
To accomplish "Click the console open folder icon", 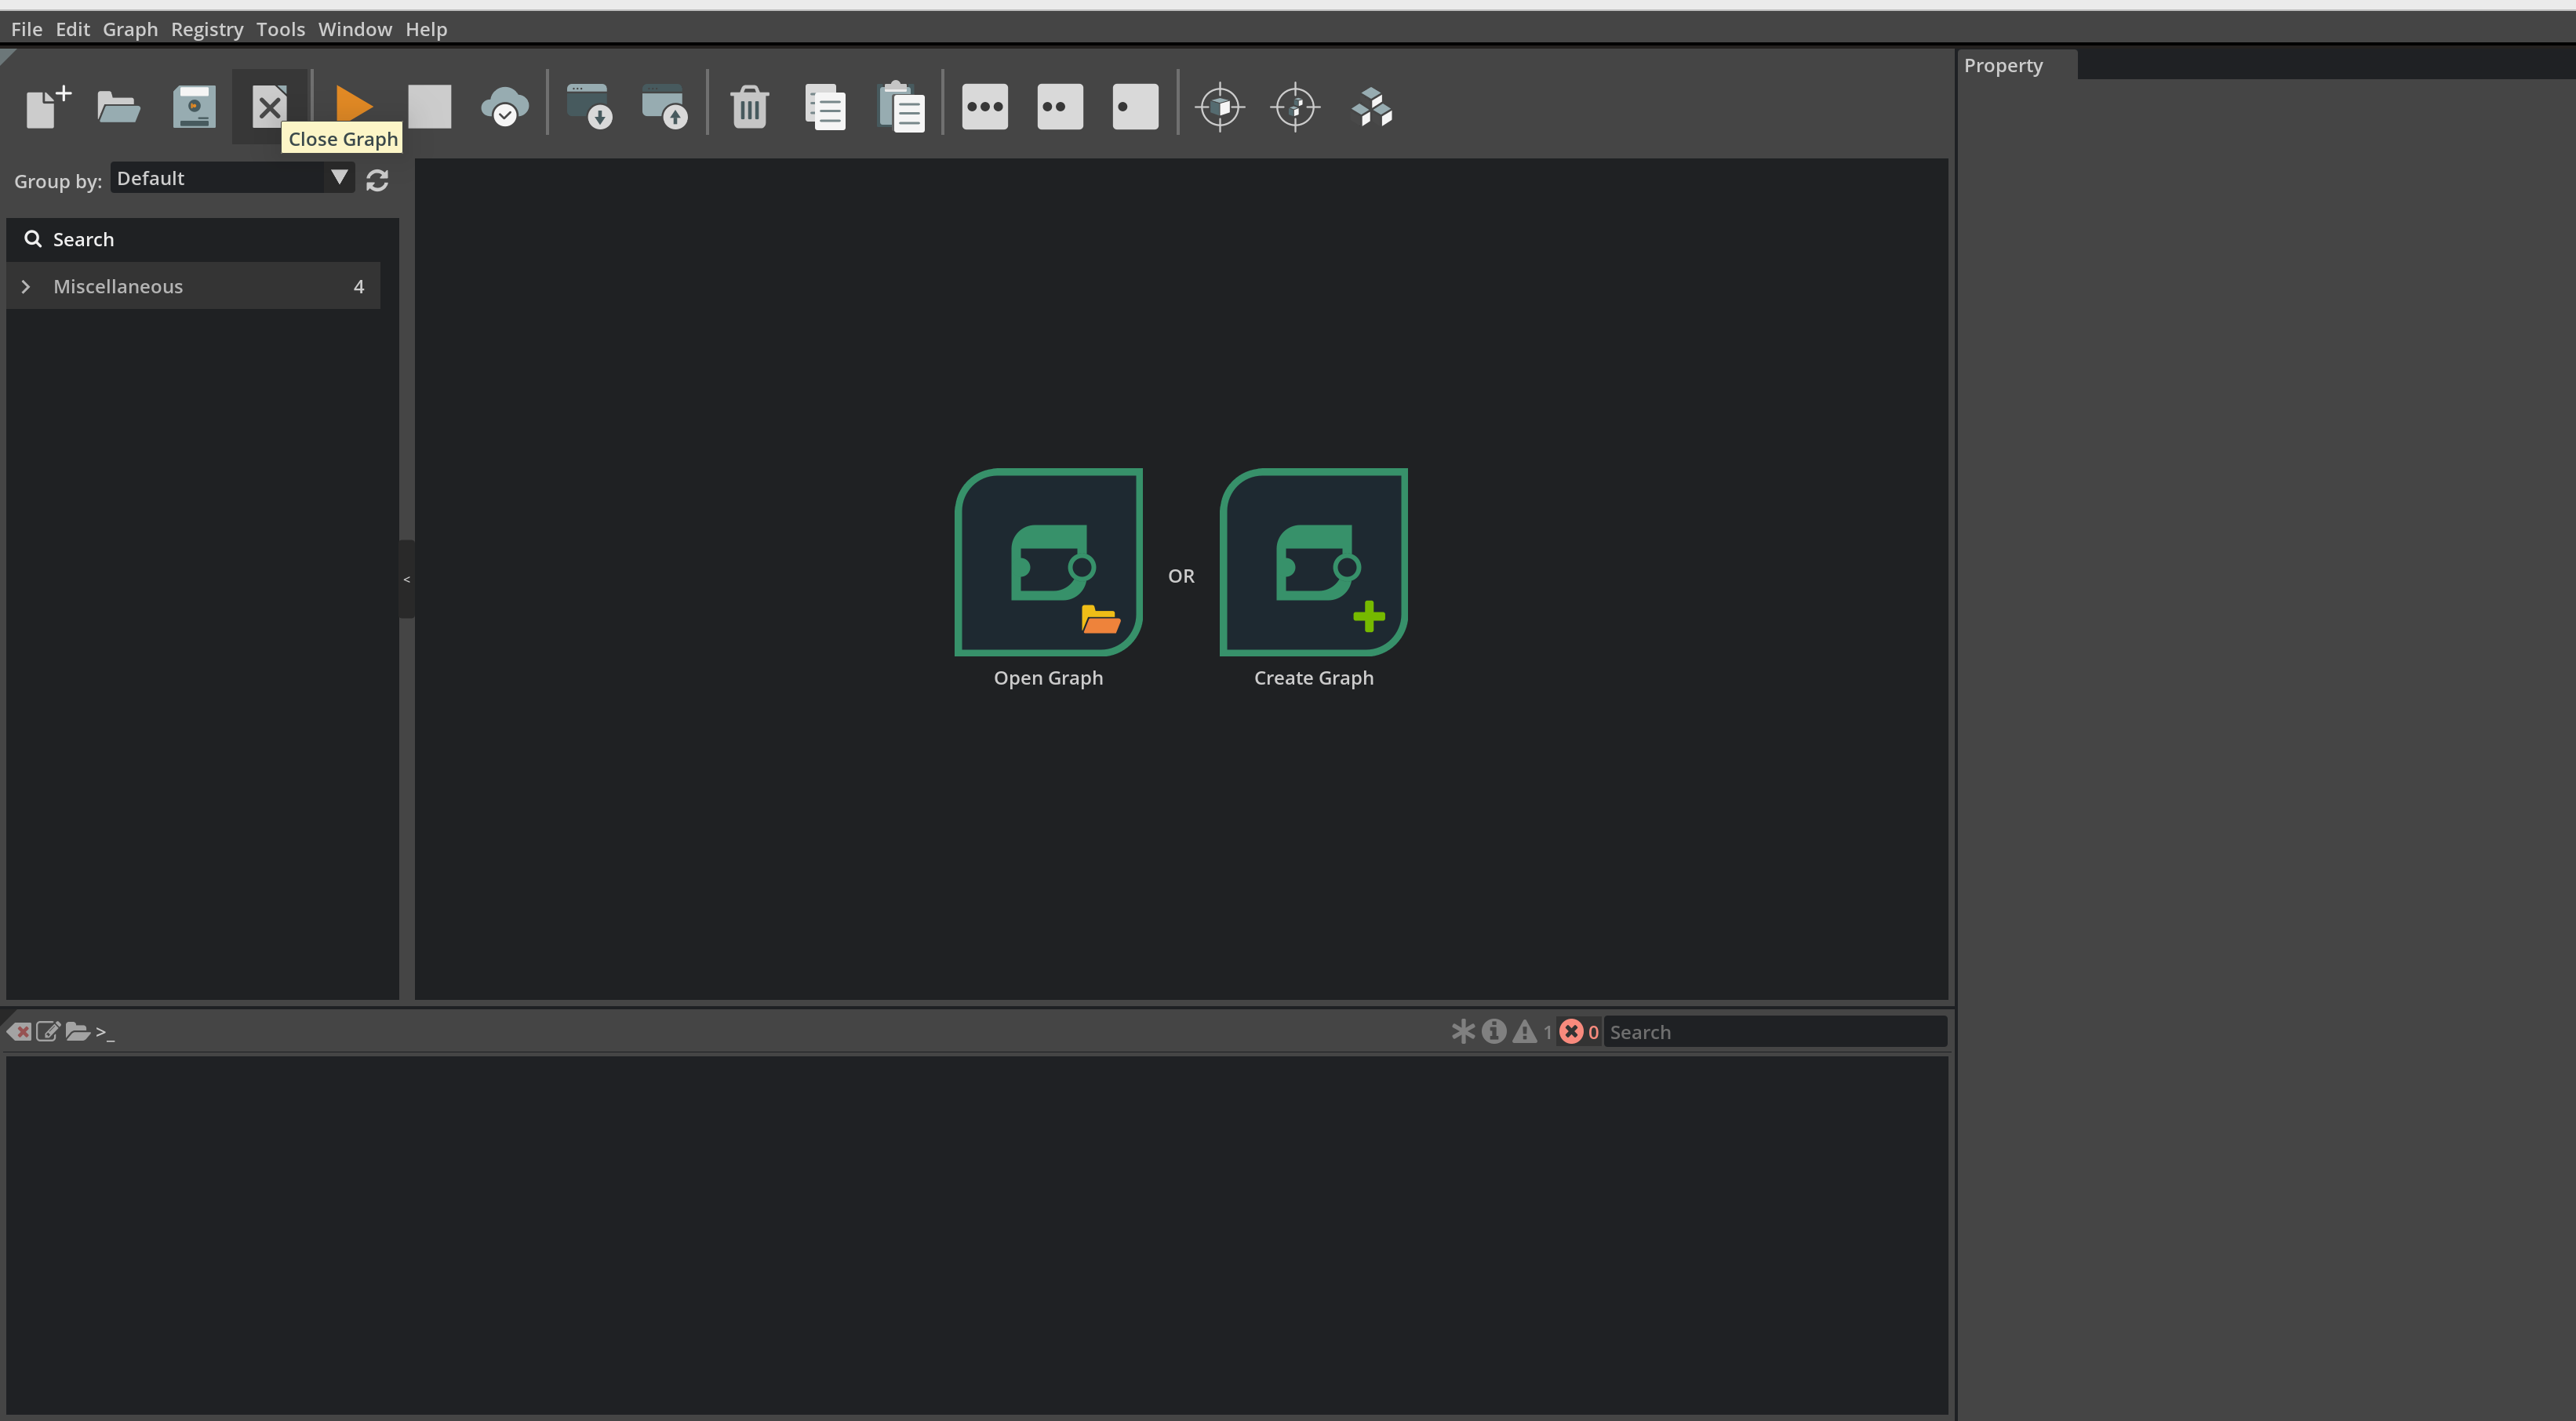I will [77, 1031].
